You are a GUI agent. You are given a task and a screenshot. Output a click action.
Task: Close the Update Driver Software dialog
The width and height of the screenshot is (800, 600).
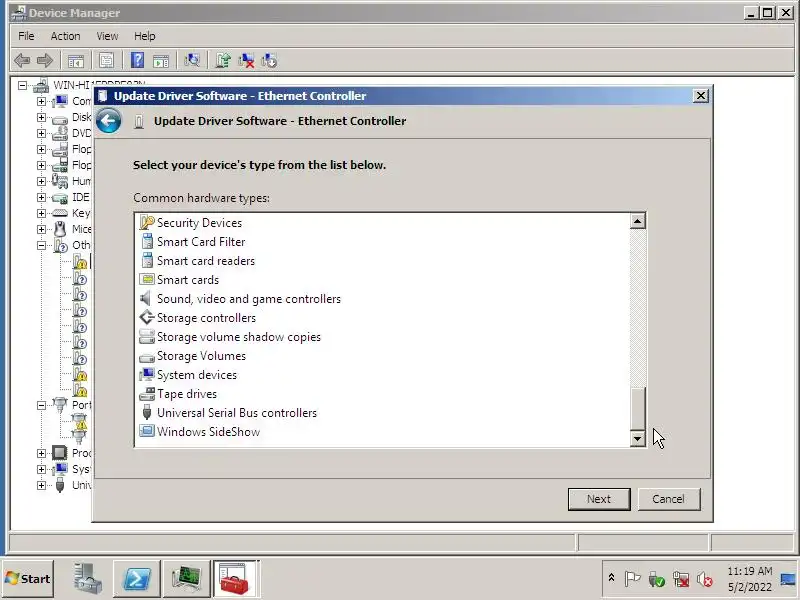(x=701, y=96)
